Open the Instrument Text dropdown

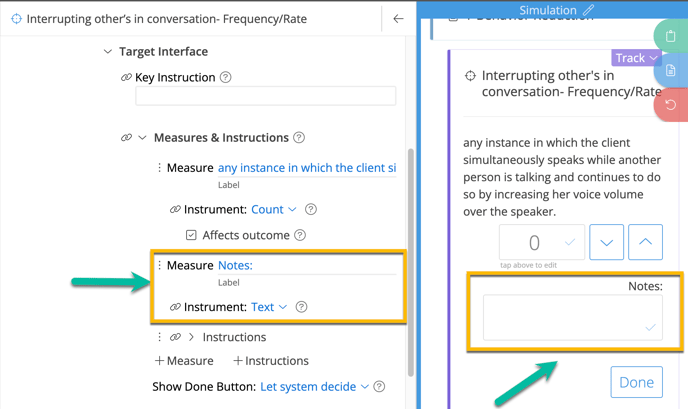pyautogui.click(x=269, y=307)
